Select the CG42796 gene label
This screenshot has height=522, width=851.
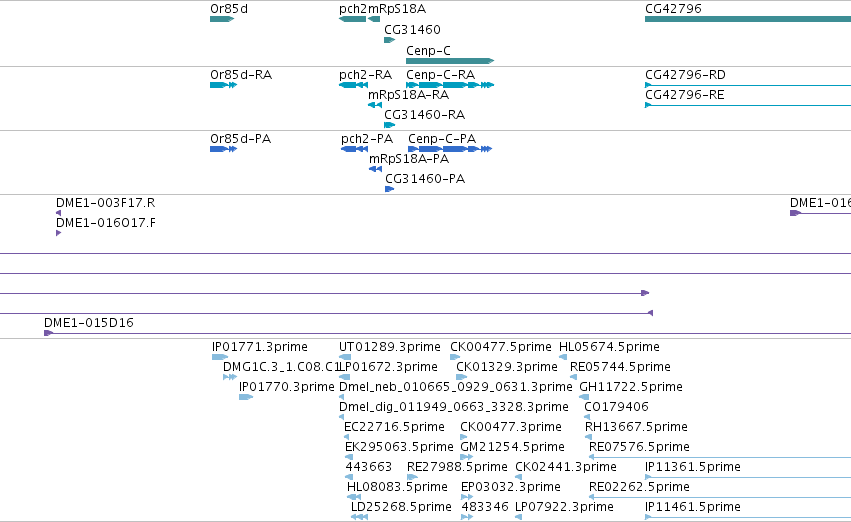coord(673,9)
